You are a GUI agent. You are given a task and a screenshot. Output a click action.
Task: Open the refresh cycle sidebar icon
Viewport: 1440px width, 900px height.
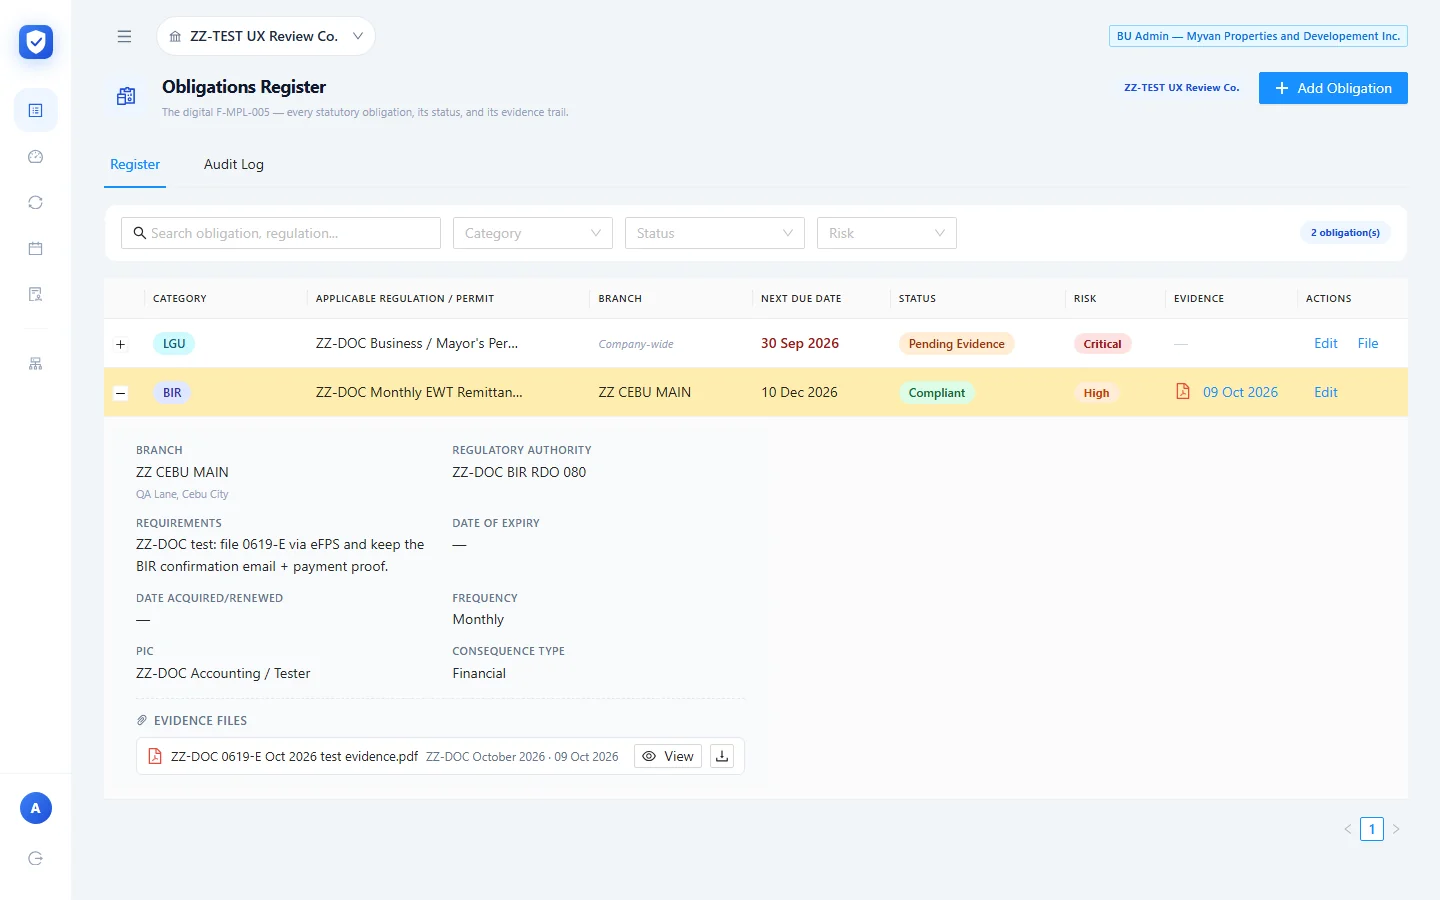coord(36,202)
